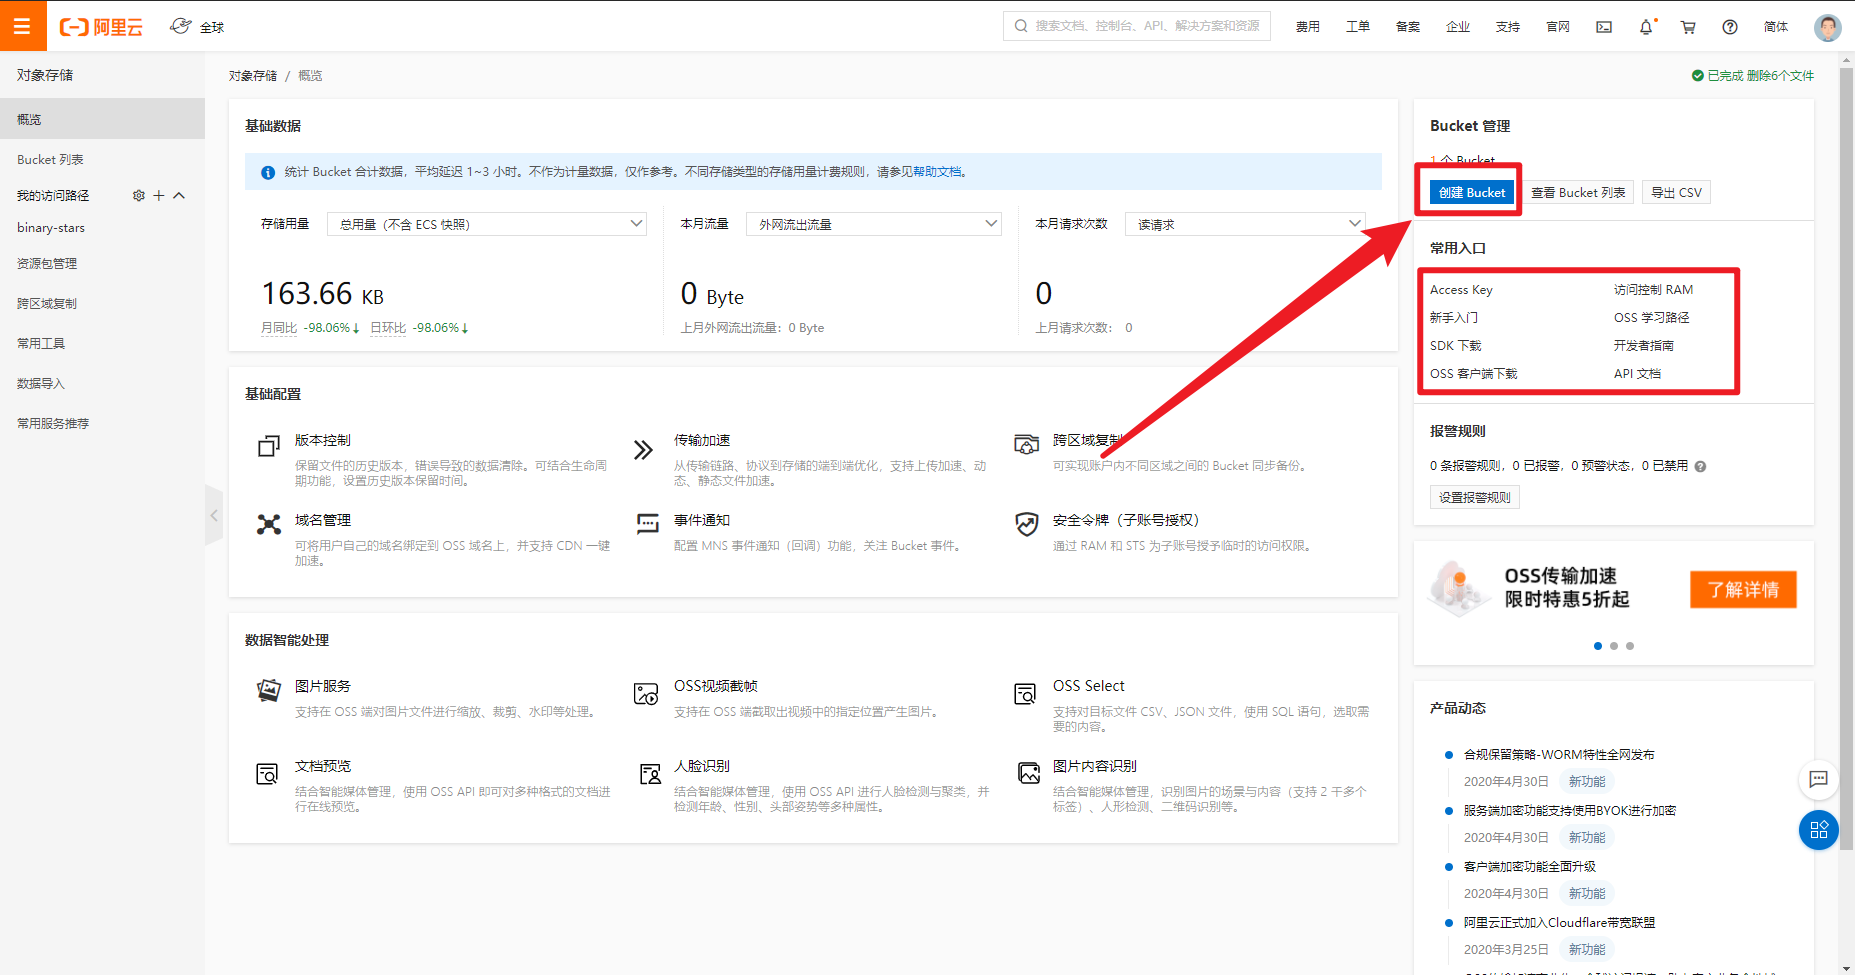The height and width of the screenshot is (975, 1855).
Task: Open the 工单 top menu
Action: pyautogui.click(x=1357, y=27)
